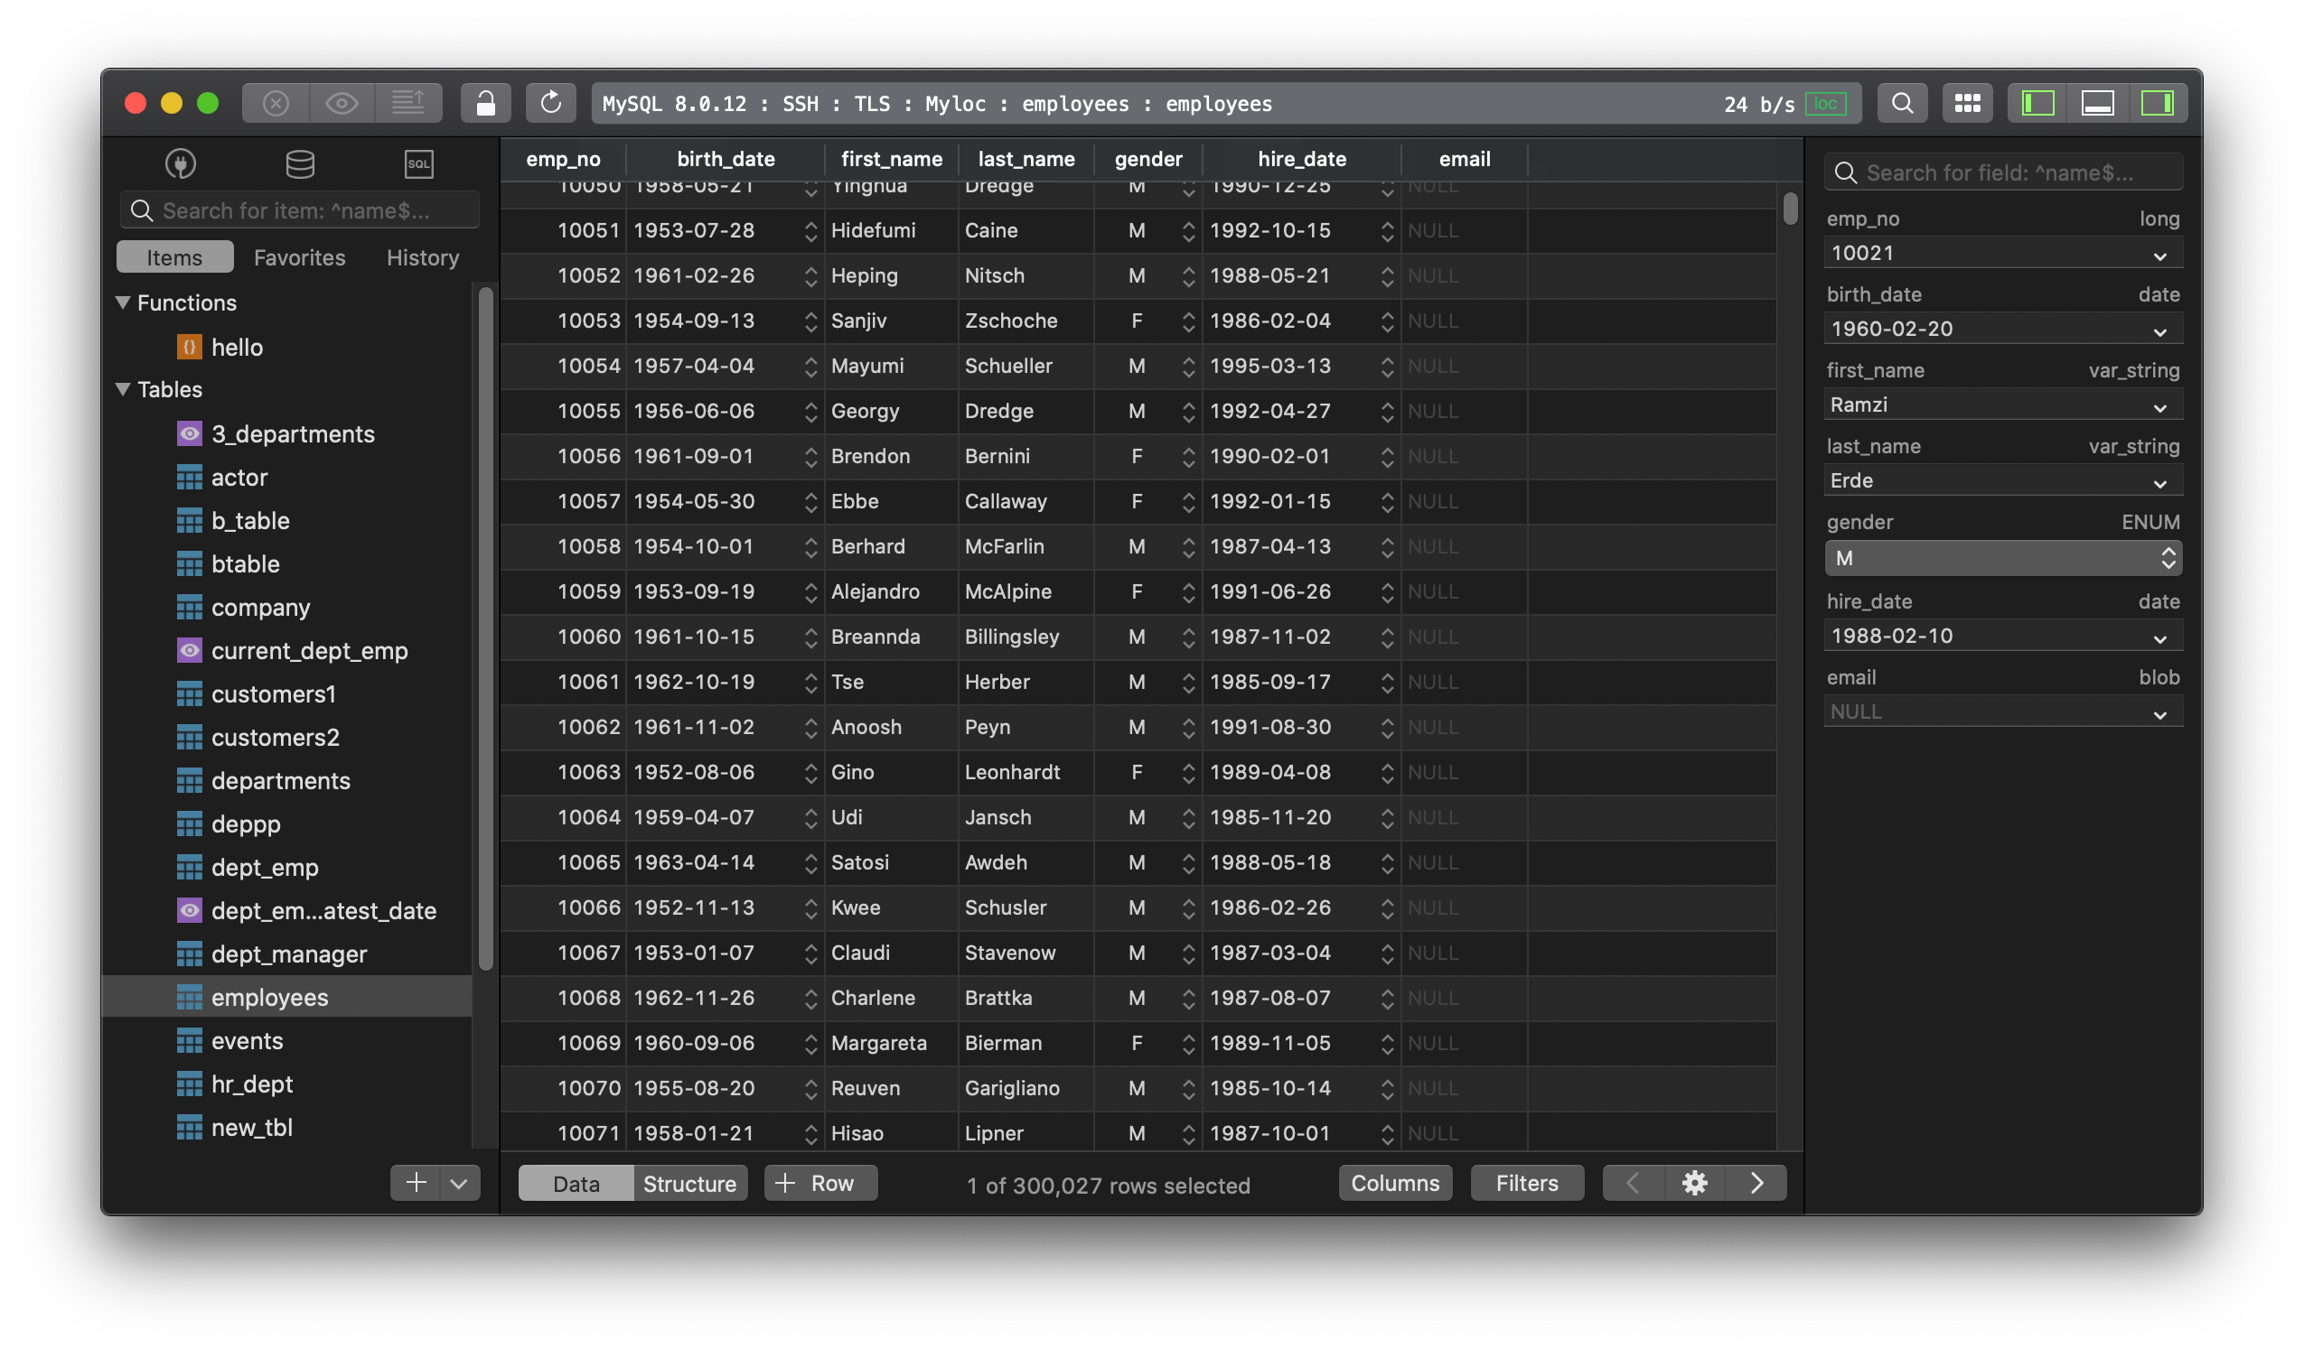Switch to the Structure tab

[x=687, y=1182]
